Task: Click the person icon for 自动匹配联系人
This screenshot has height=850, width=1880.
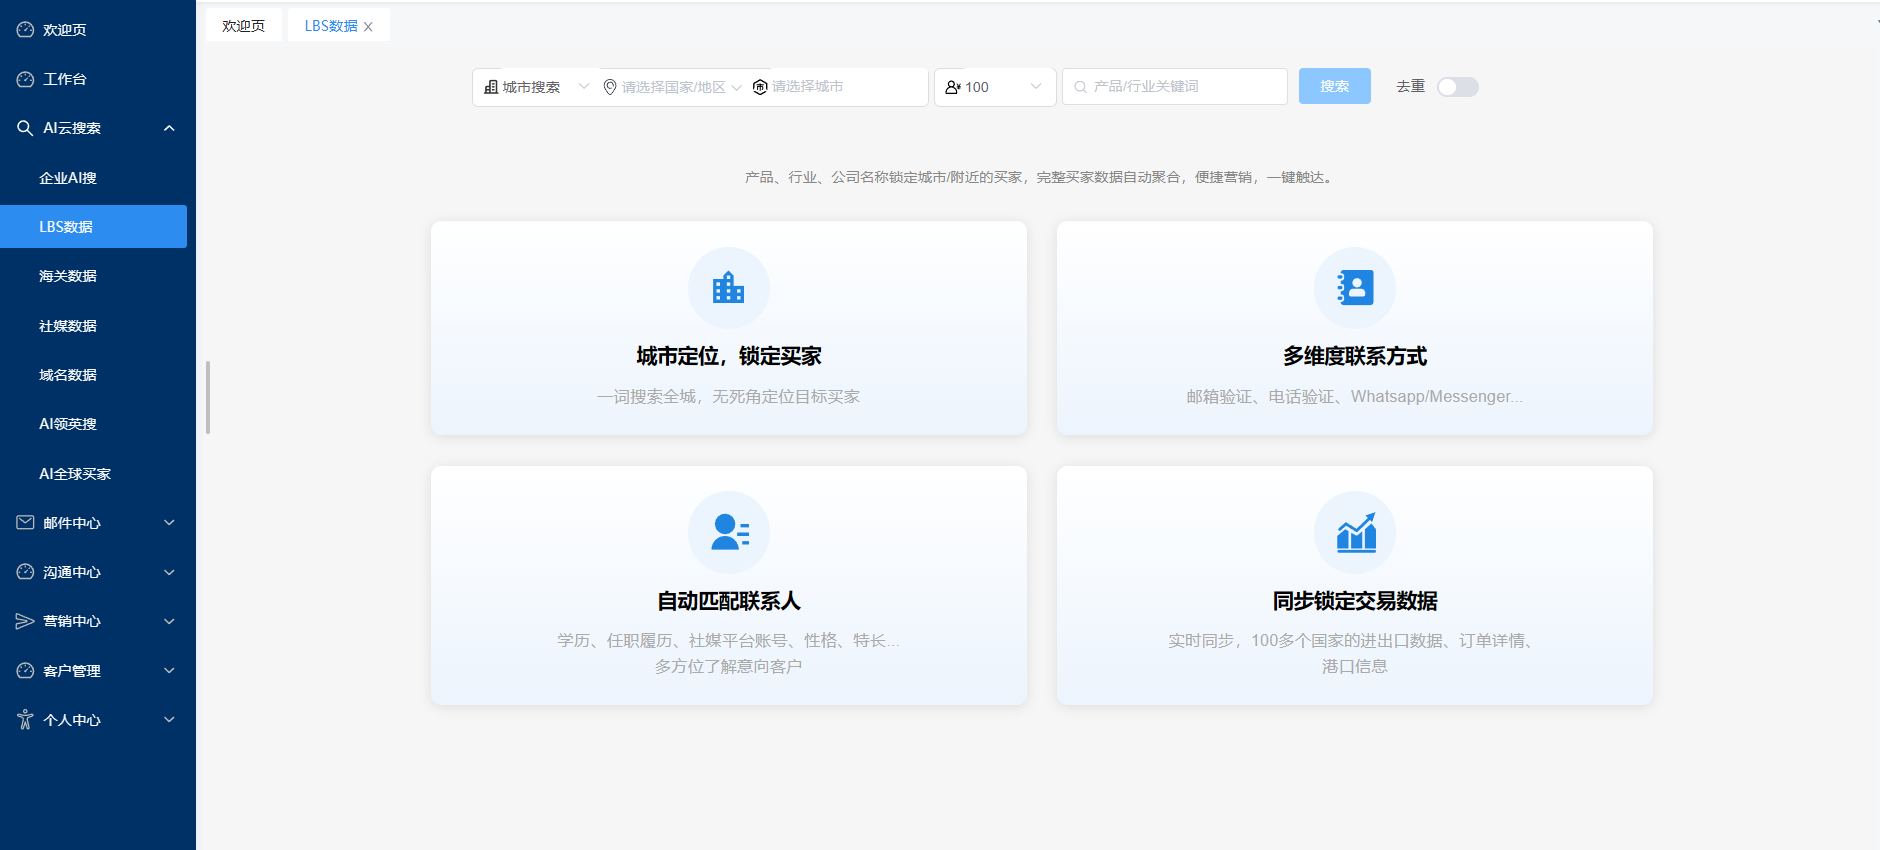Action: [729, 532]
